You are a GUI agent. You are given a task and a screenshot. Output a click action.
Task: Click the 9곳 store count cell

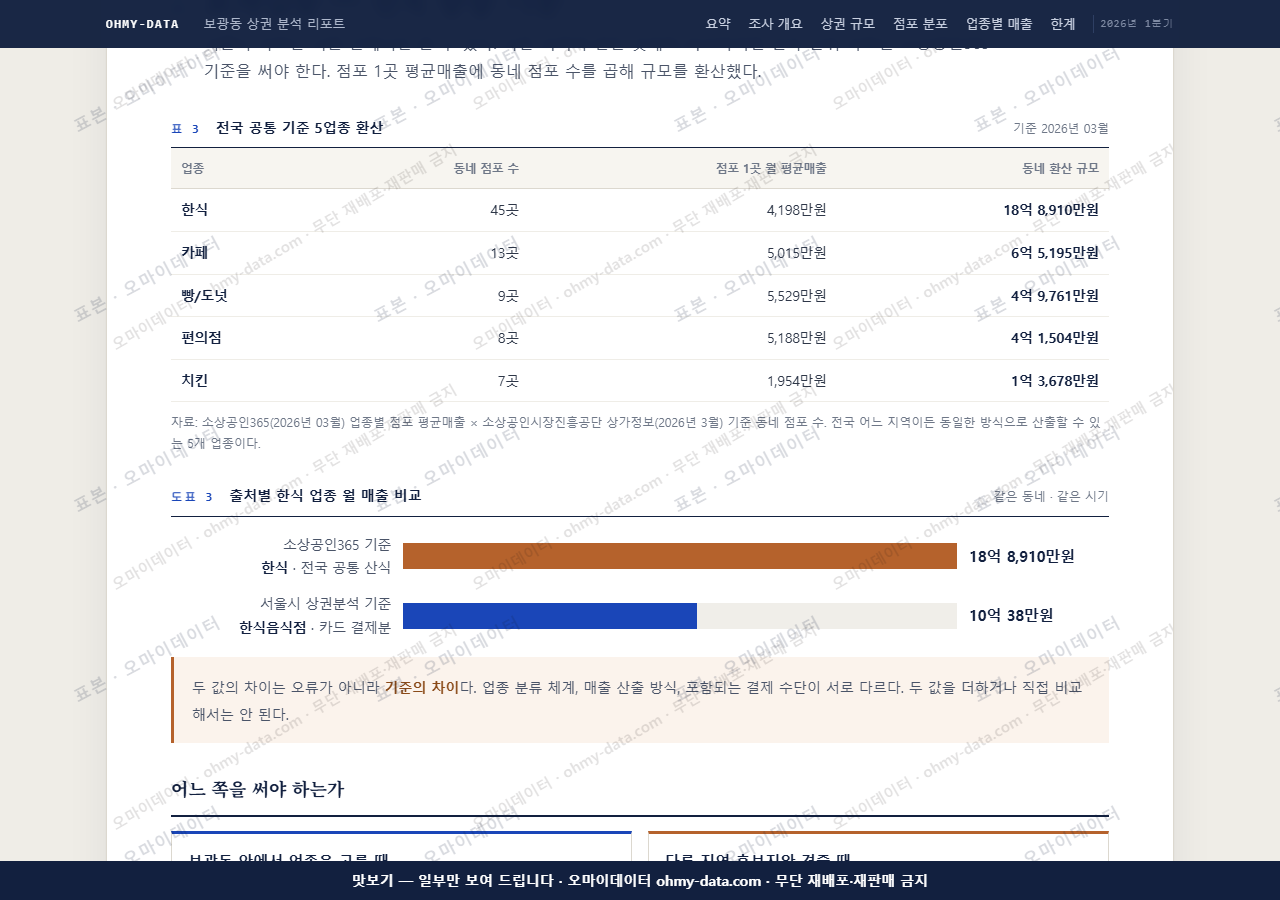click(x=508, y=295)
